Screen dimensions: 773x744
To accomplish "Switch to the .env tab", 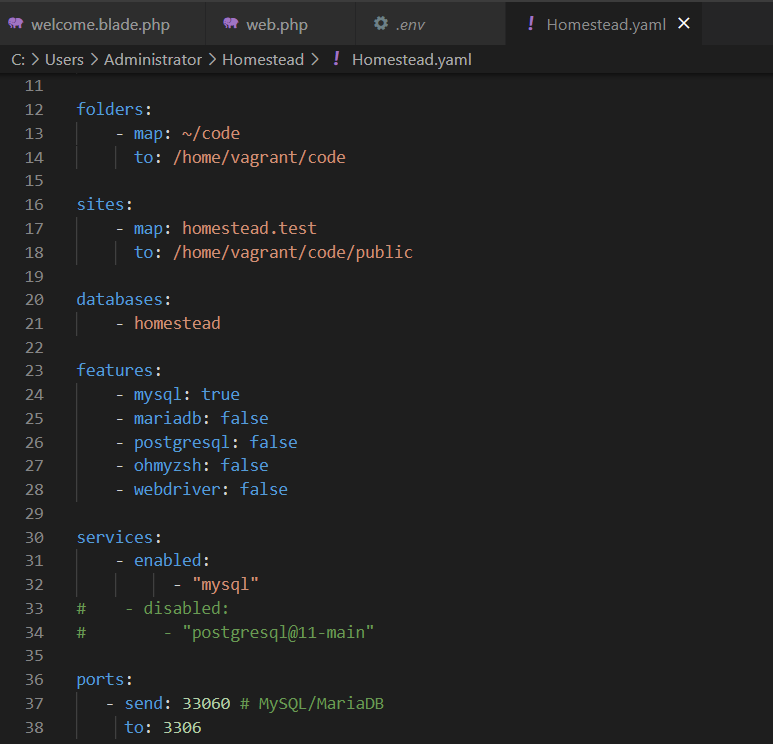I will (x=430, y=24).
